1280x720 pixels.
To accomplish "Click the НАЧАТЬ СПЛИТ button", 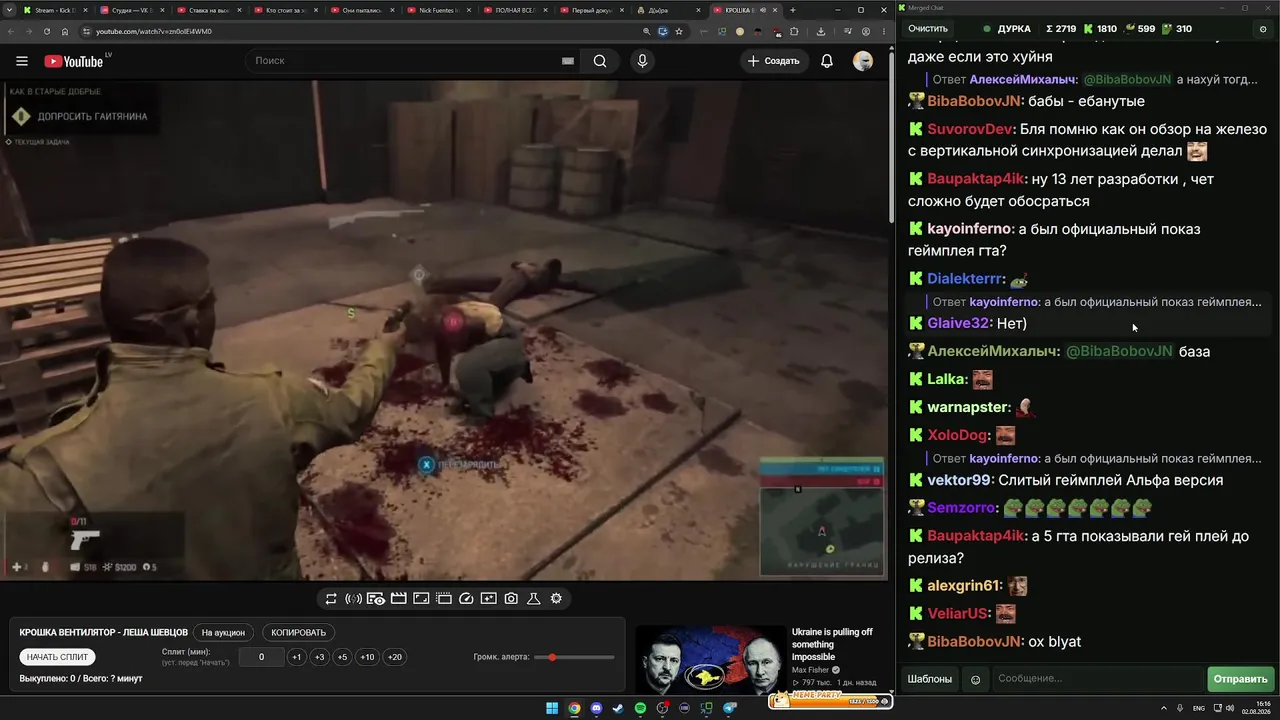I will 58,657.
